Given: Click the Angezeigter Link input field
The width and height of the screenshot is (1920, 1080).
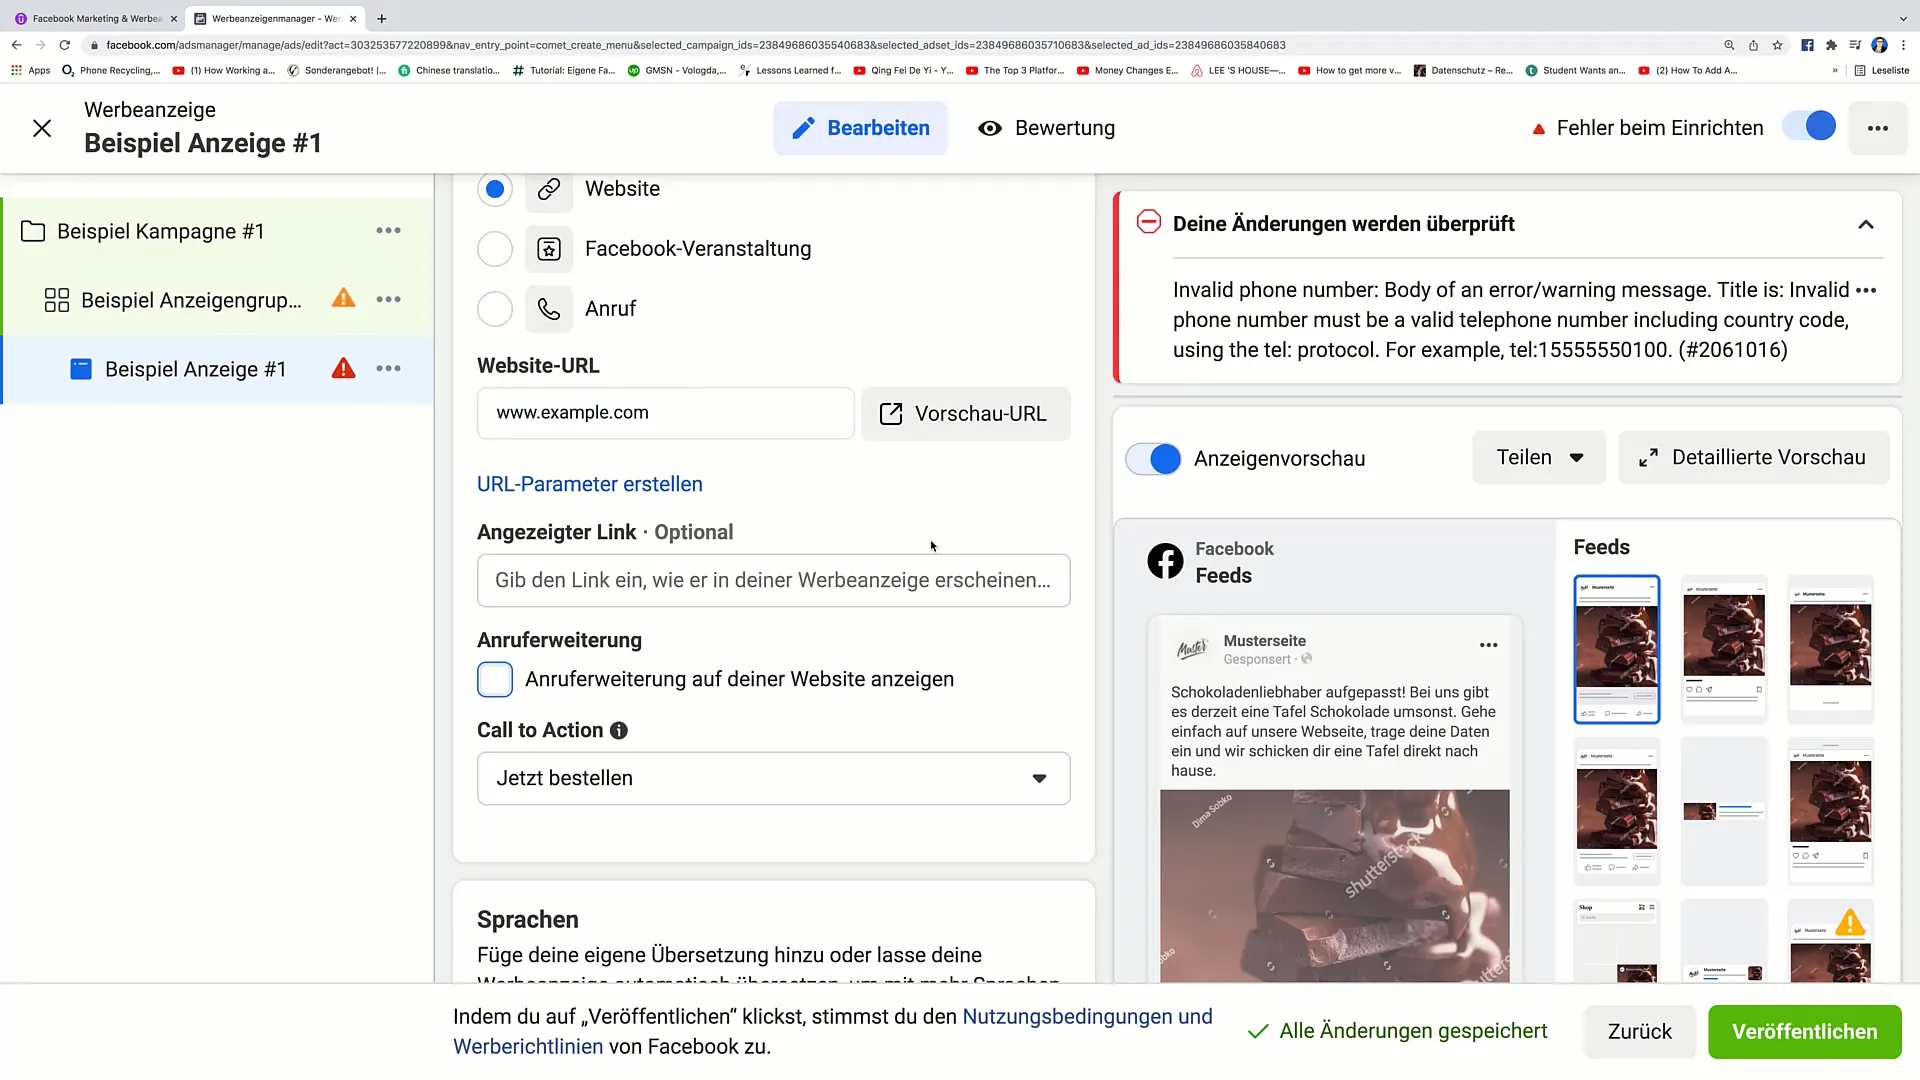Looking at the screenshot, I should tap(773, 581).
